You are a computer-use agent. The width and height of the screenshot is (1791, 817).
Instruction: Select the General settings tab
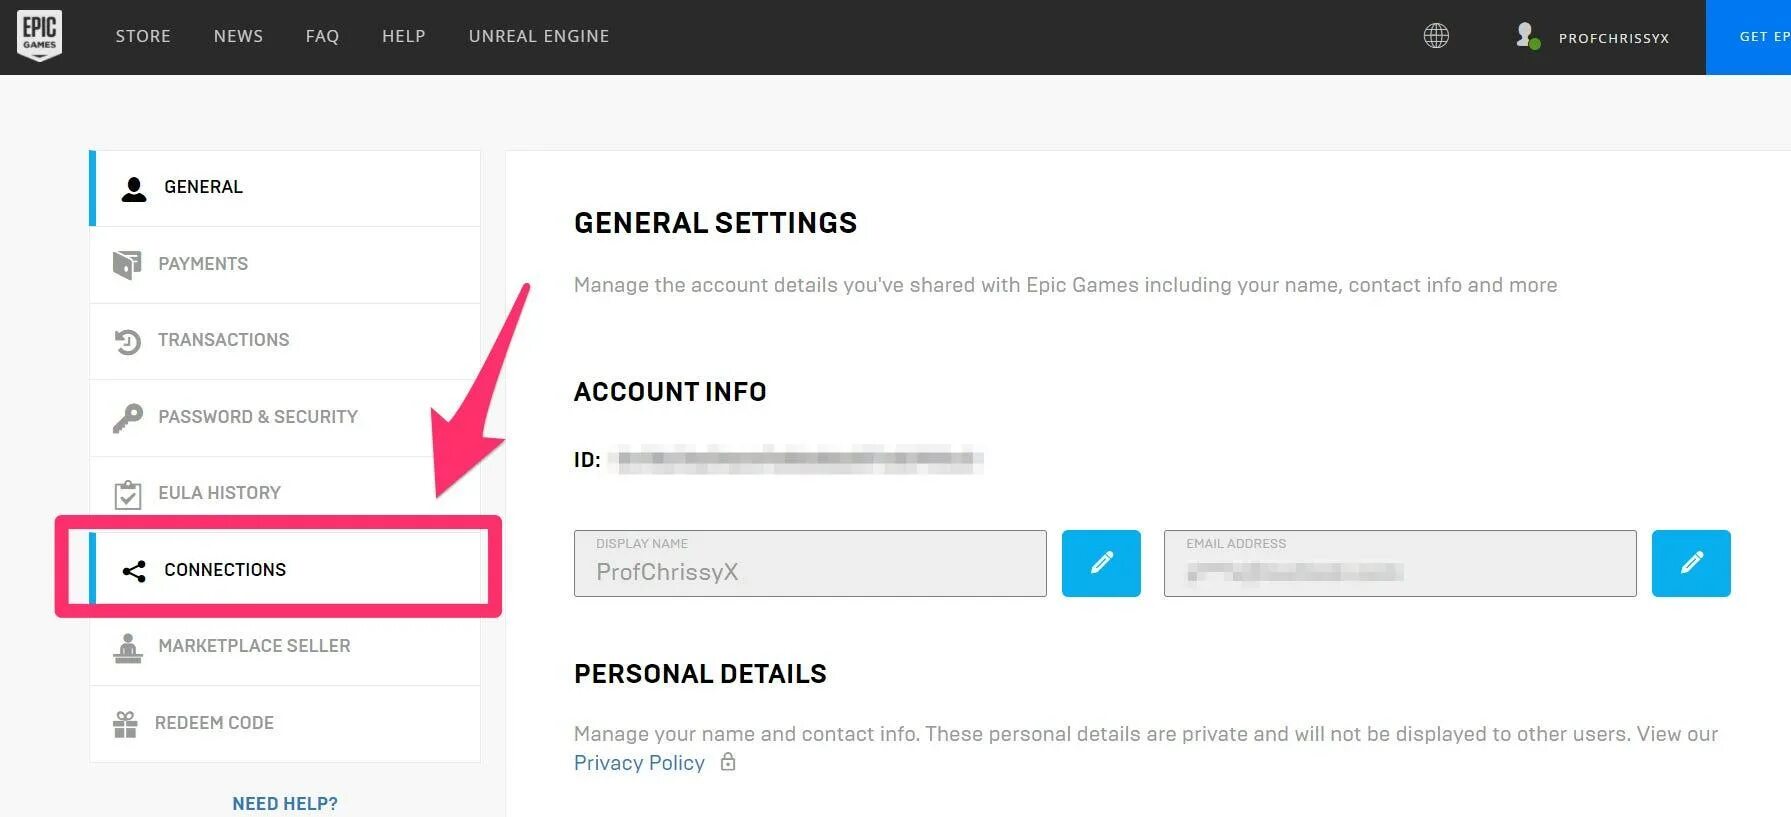(x=203, y=187)
